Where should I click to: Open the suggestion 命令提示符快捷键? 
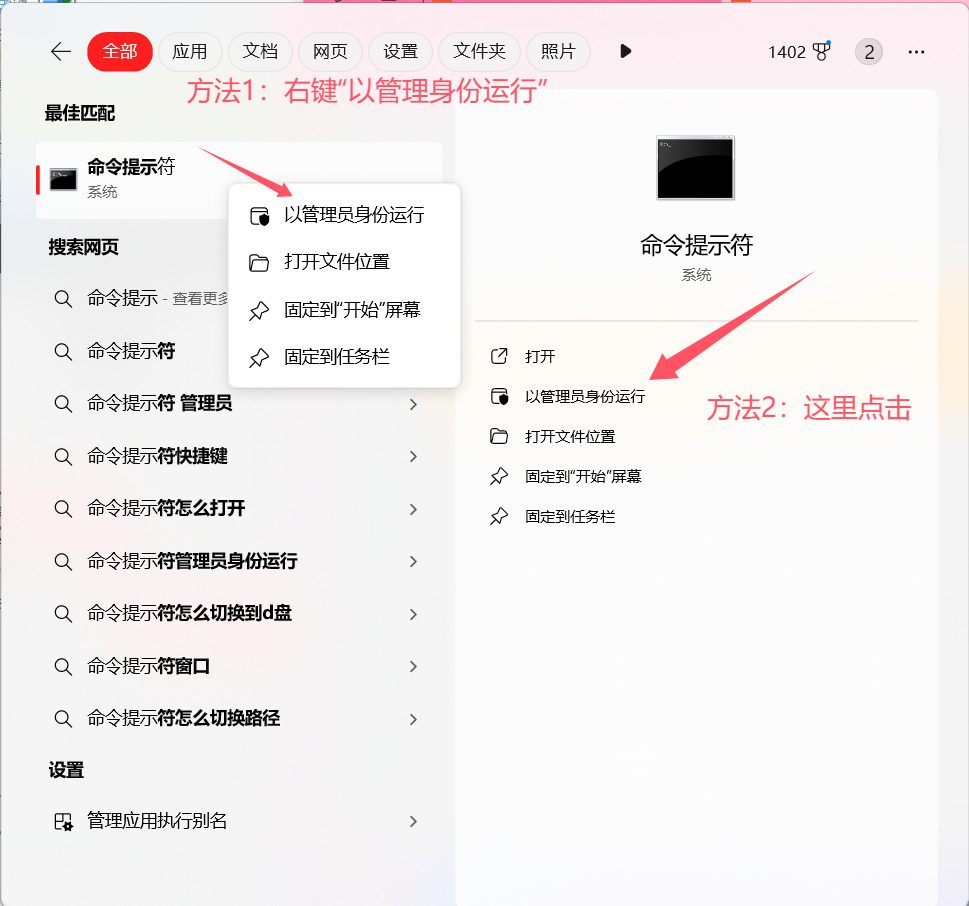pos(239,456)
